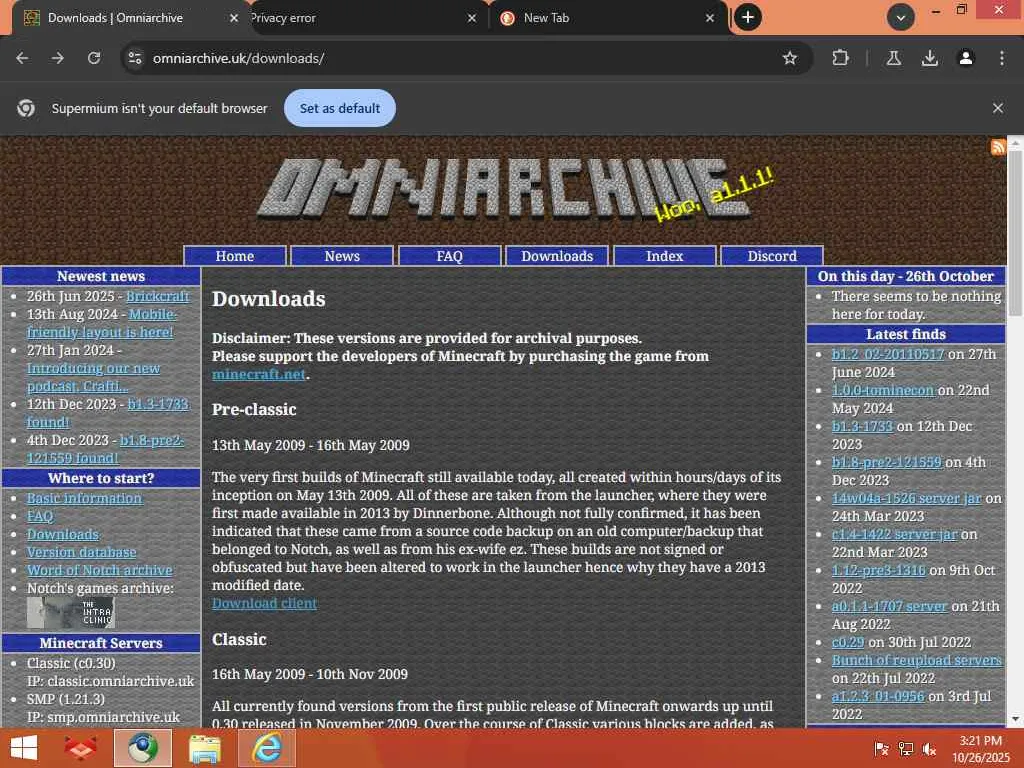Open the c0.29 link
The width and height of the screenshot is (1024, 768).
[848, 642]
